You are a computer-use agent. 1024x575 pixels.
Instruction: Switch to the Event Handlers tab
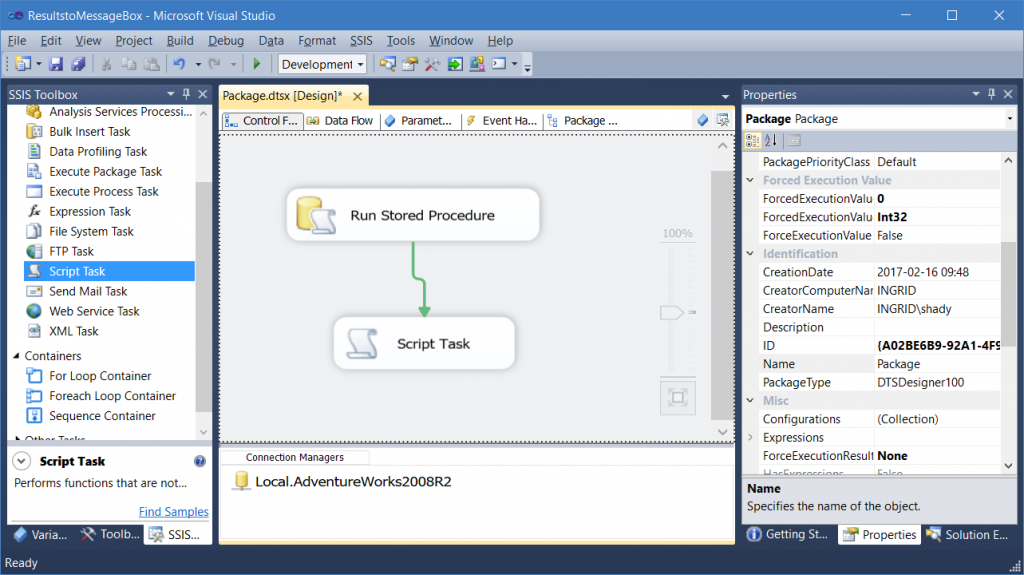point(502,121)
